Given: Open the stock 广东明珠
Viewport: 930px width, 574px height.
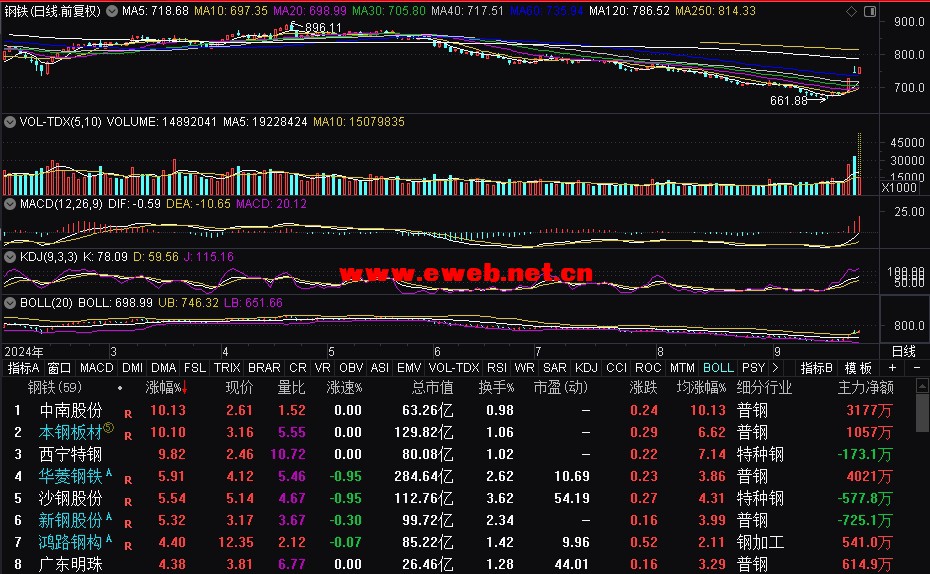Looking at the screenshot, I should [71, 564].
